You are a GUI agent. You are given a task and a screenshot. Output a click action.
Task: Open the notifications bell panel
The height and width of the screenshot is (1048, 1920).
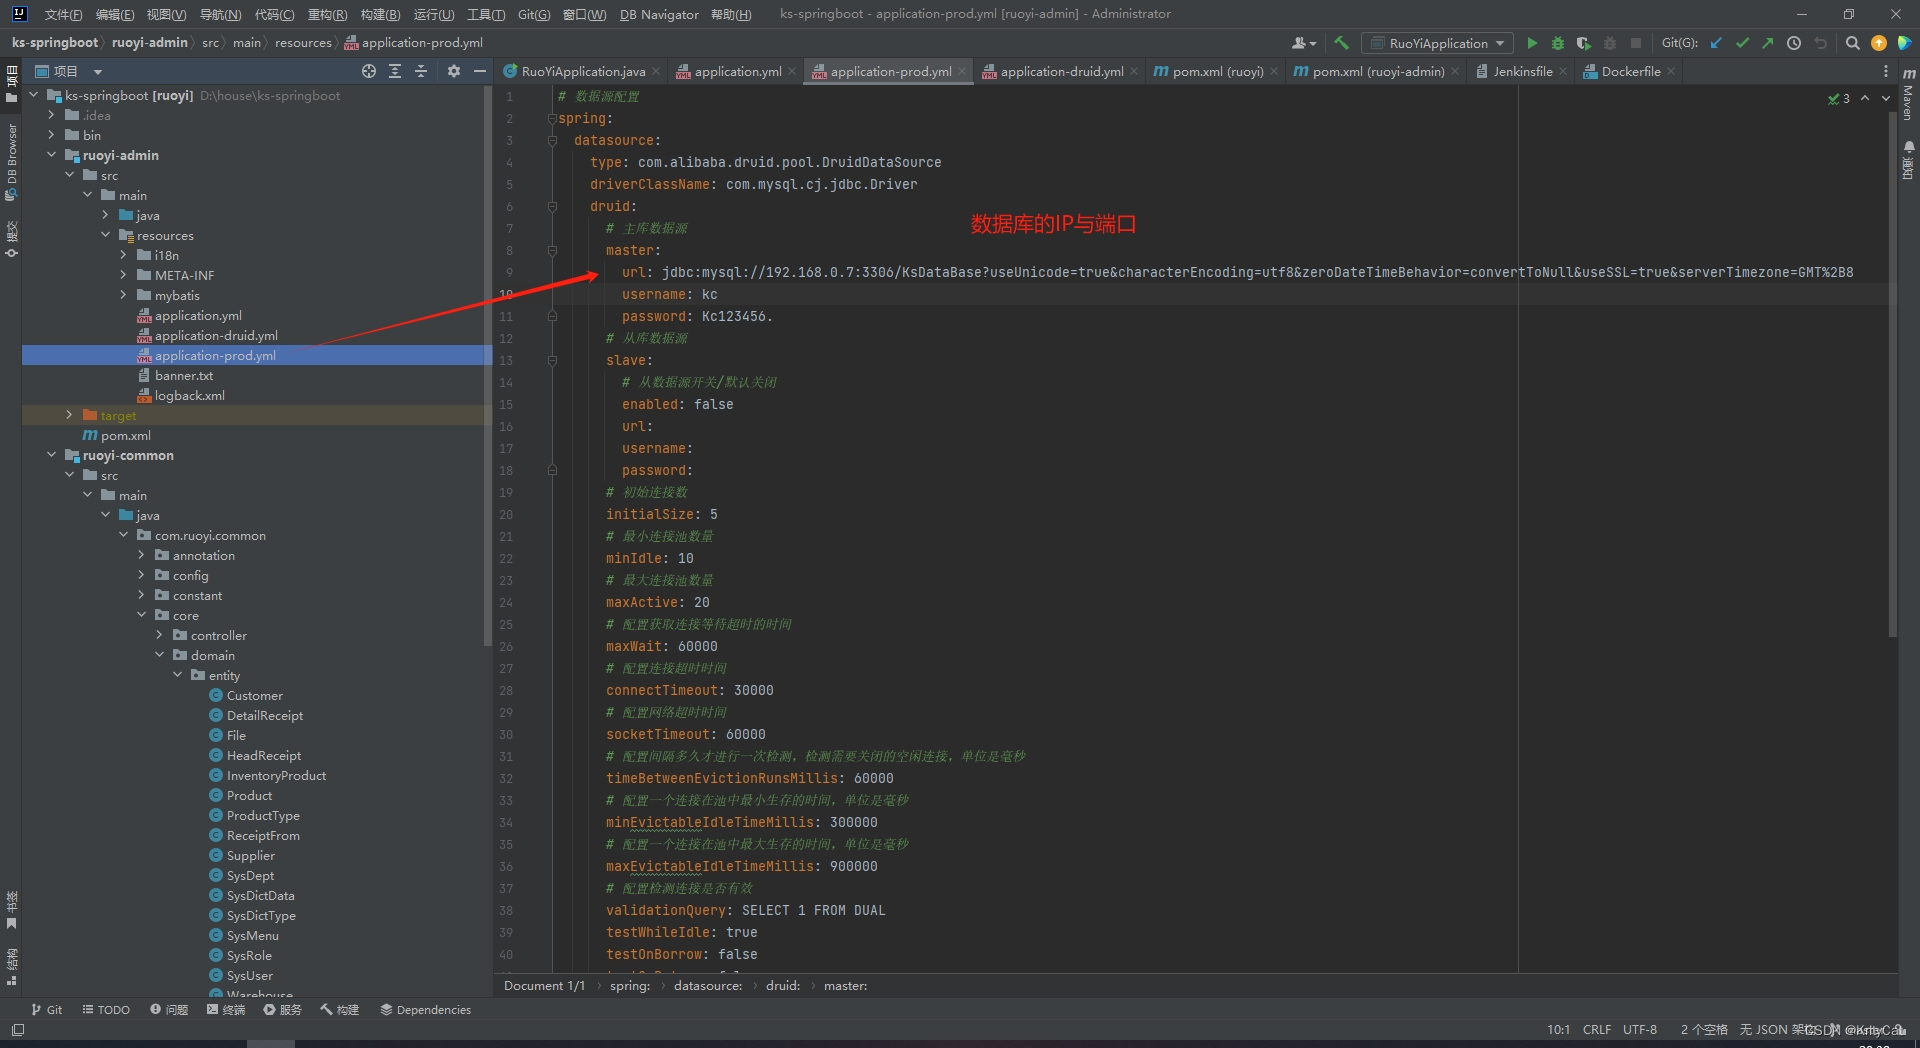(x=1908, y=160)
